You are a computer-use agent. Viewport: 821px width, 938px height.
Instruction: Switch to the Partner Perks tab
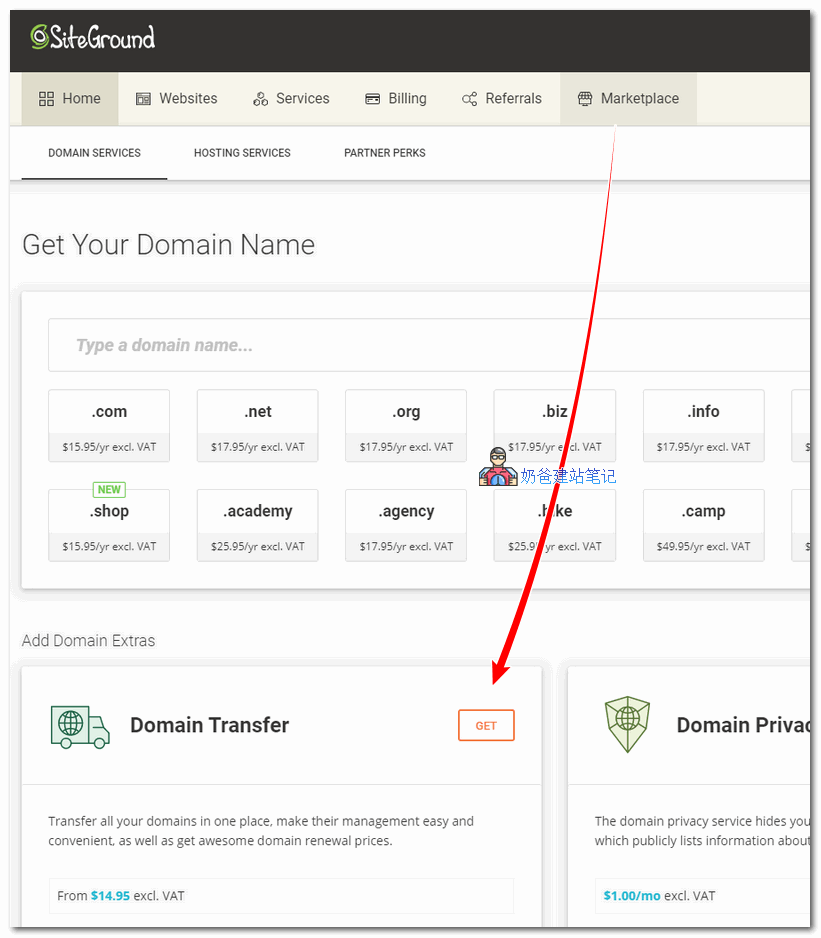(385, 153)
